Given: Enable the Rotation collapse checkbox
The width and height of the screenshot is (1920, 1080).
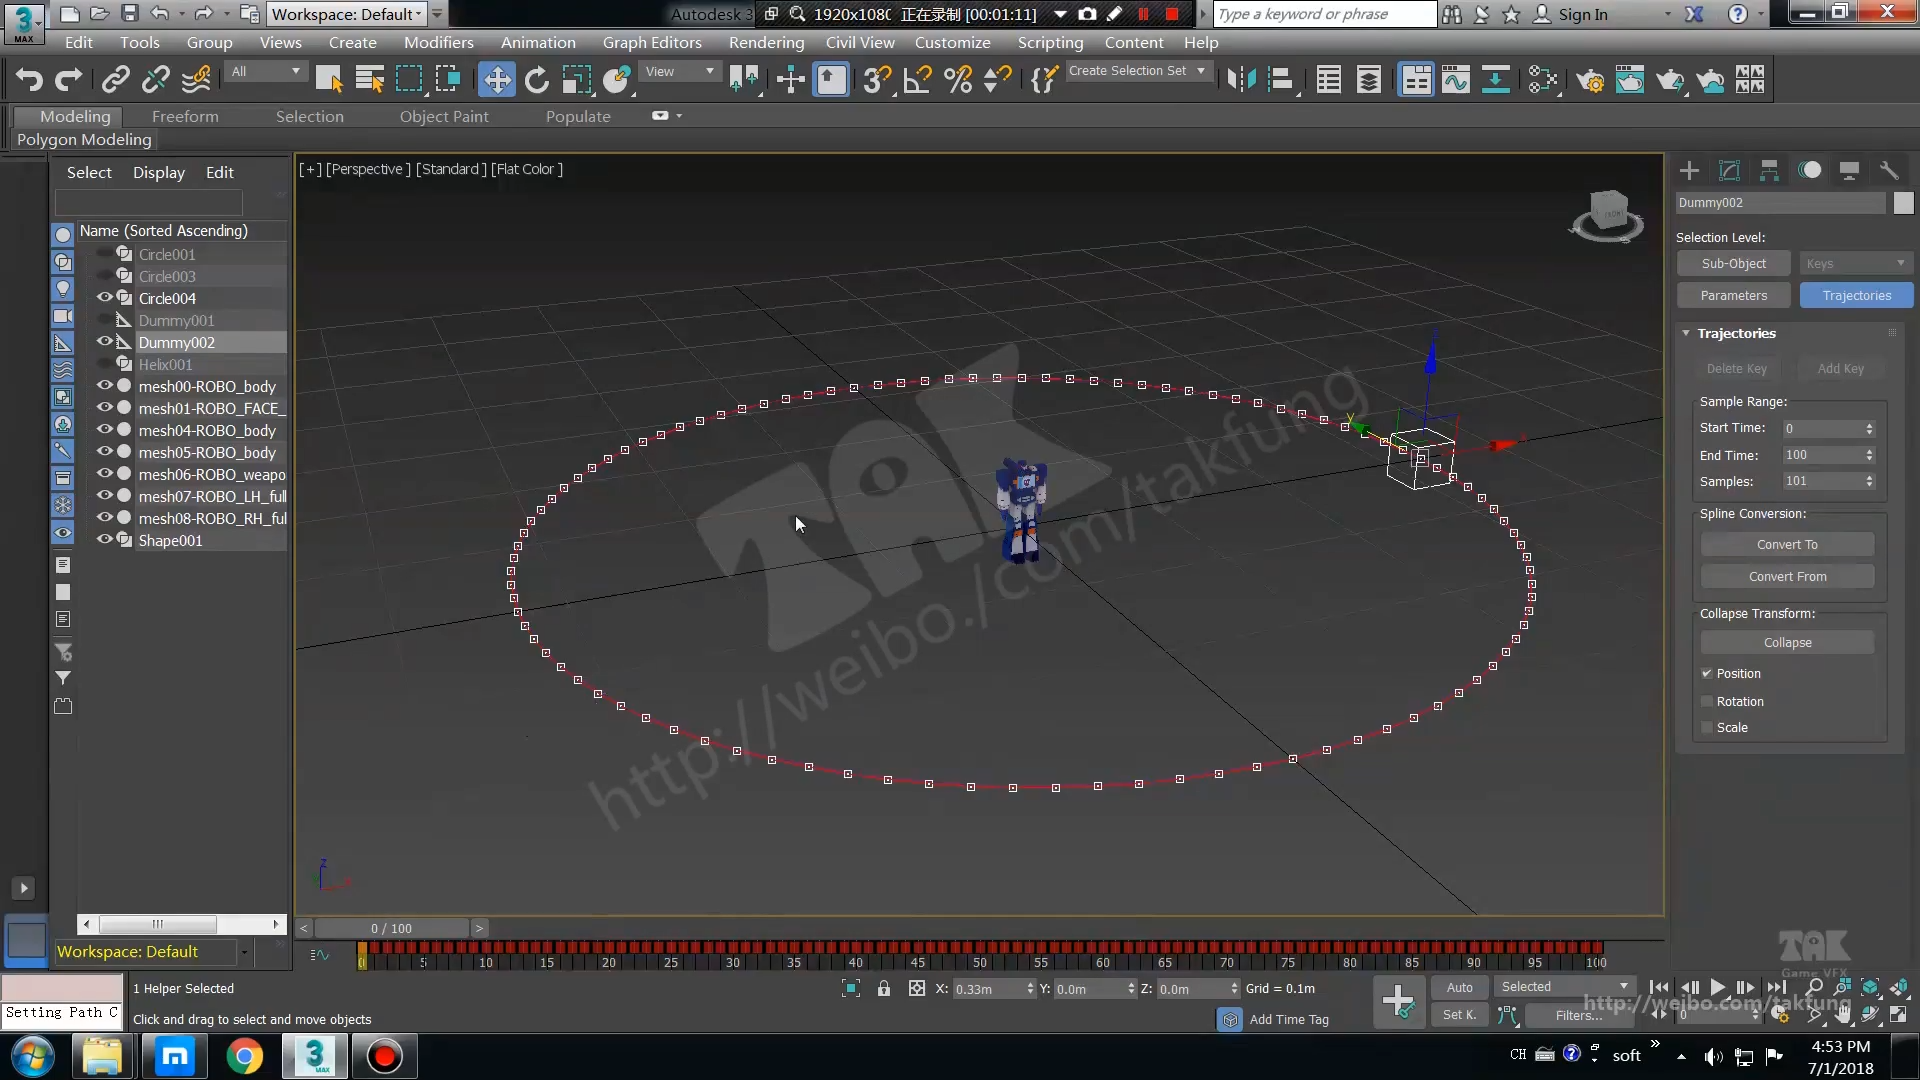Looking at the screenshot, I should click(x=1707, y=702).
